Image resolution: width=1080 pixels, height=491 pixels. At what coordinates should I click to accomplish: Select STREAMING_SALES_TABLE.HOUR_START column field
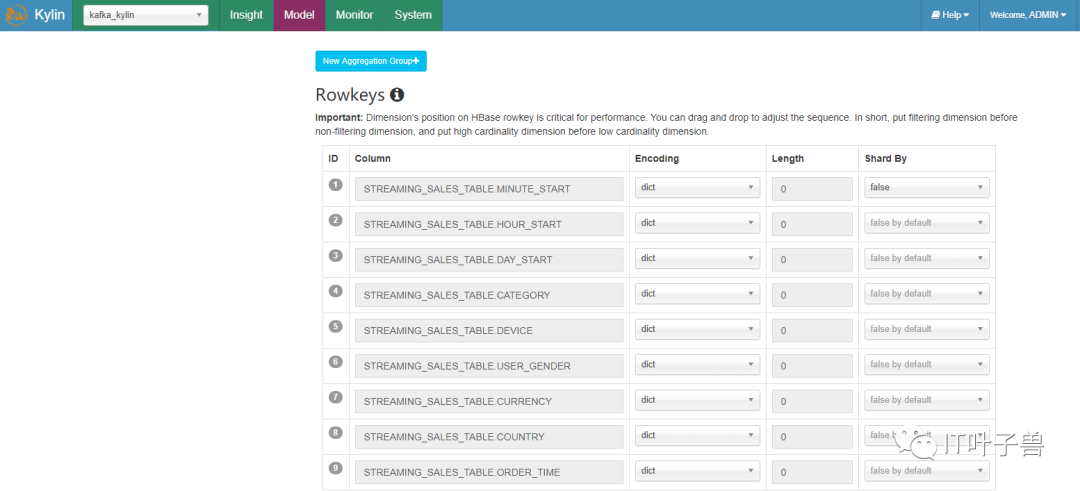[489, 224]
